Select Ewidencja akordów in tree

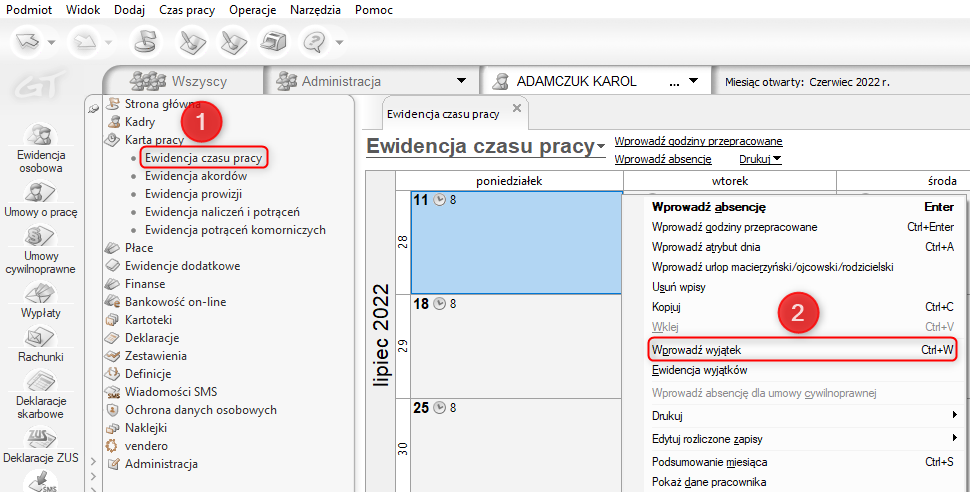pyautogui.click(x=196, y=176)
